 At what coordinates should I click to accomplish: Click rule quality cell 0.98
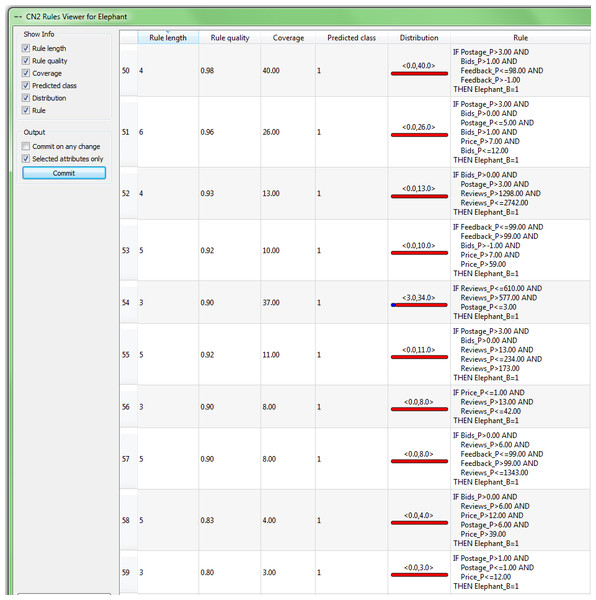230,70
